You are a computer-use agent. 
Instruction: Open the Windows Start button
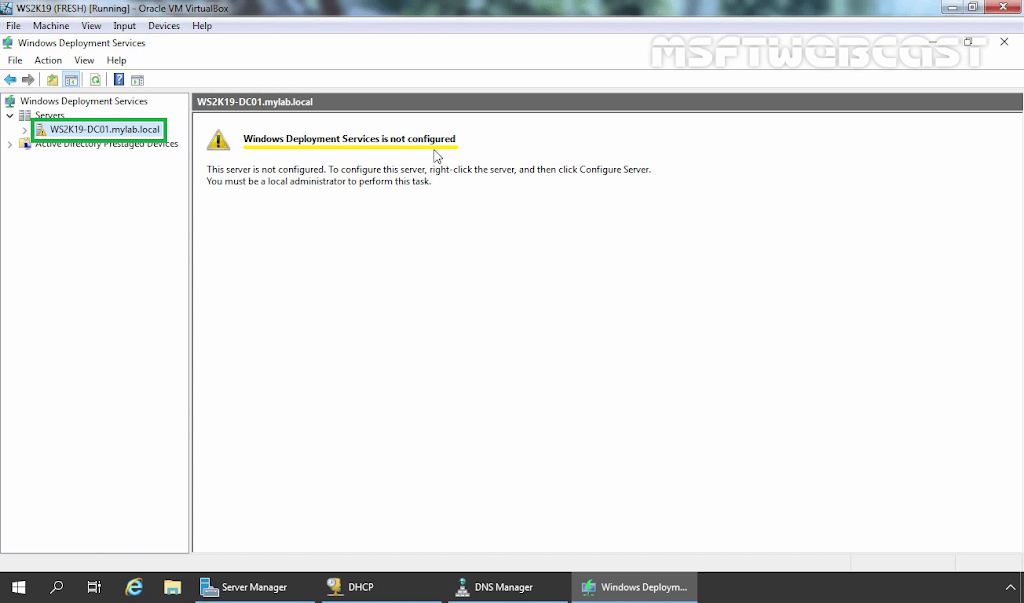click(18, 587)
